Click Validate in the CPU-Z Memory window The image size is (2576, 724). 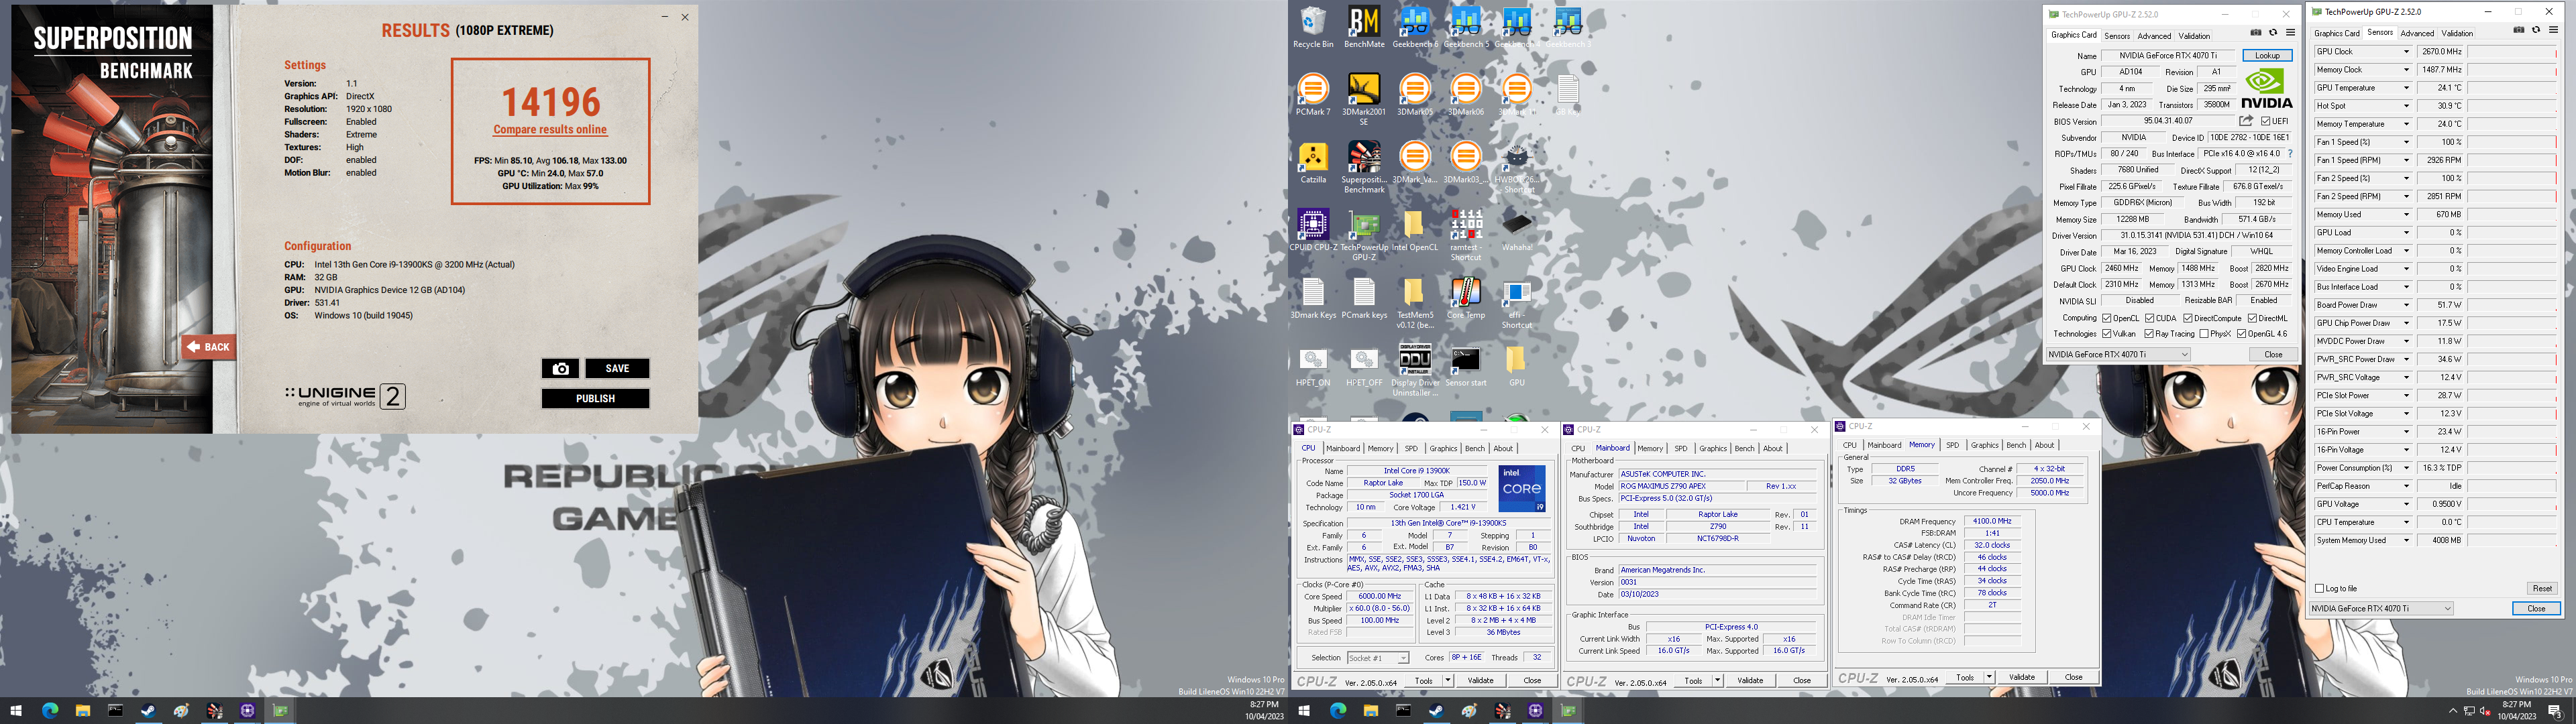coord(2022,677)
